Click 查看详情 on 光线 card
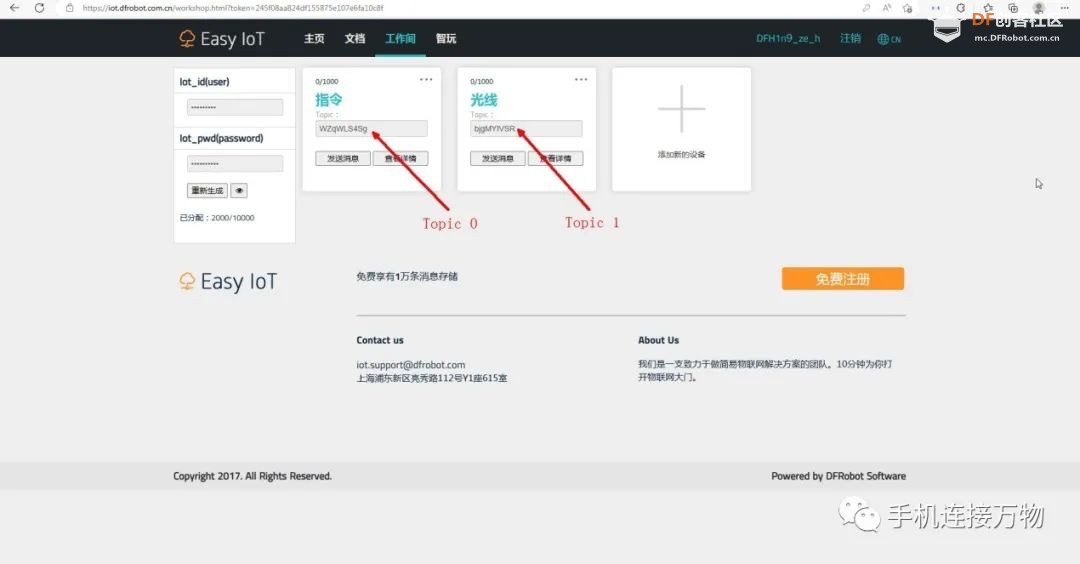The height and width of the screenshot is (564, 1080). pos(556,158)
